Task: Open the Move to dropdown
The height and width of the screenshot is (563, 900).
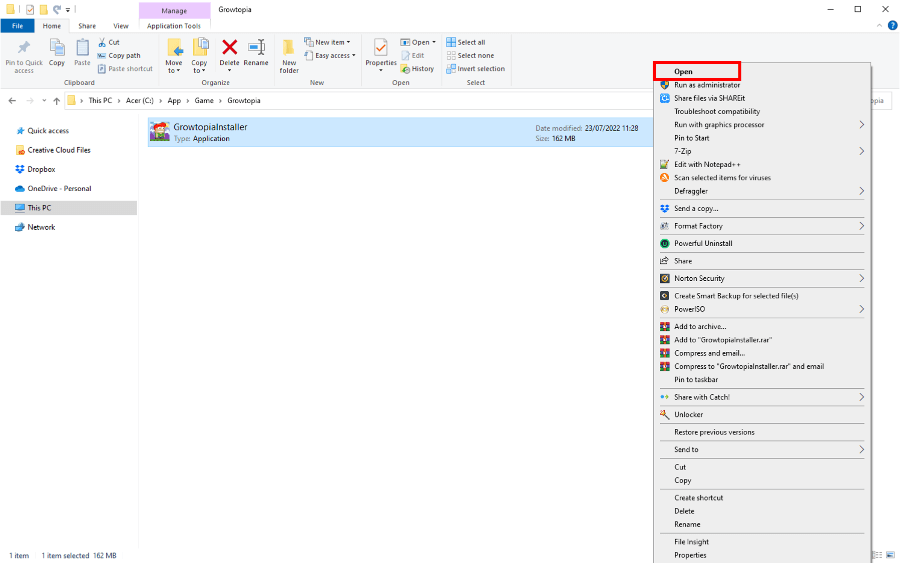Action: [x=173, y=56]
